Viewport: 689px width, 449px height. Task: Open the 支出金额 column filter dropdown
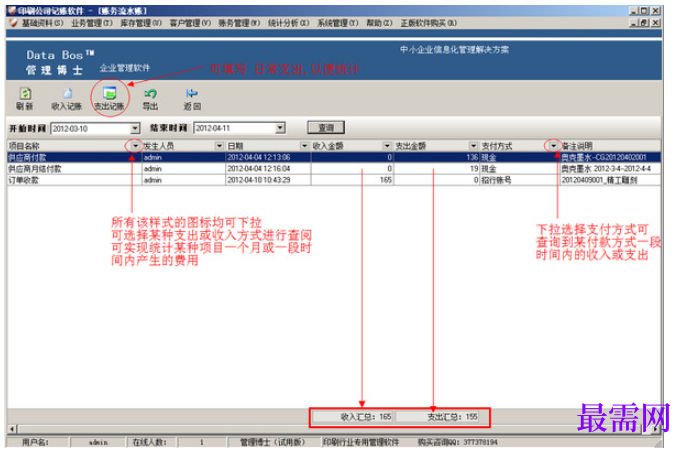[x=473, y=146]
